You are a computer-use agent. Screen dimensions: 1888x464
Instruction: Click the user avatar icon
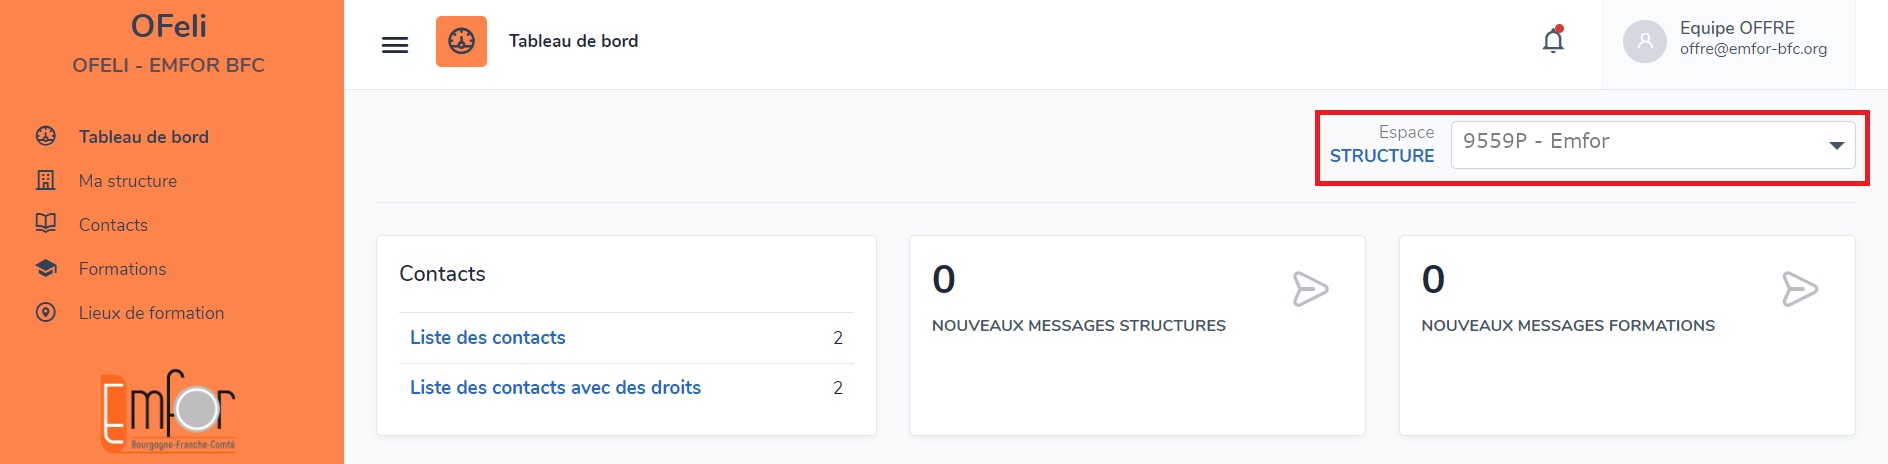pyautogui.click(x=1644, y=41)
